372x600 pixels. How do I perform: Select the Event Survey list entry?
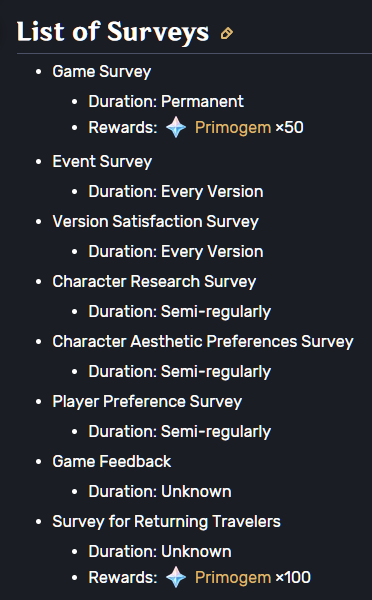pos(102,161)
